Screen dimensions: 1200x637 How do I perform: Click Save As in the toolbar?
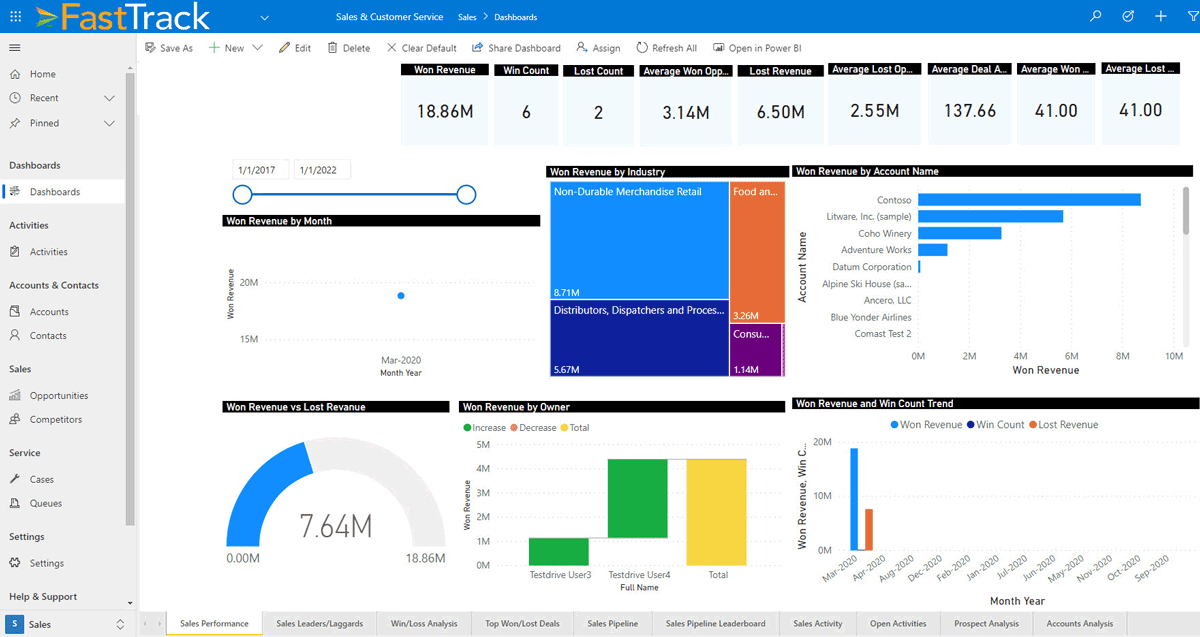[169, 48]
